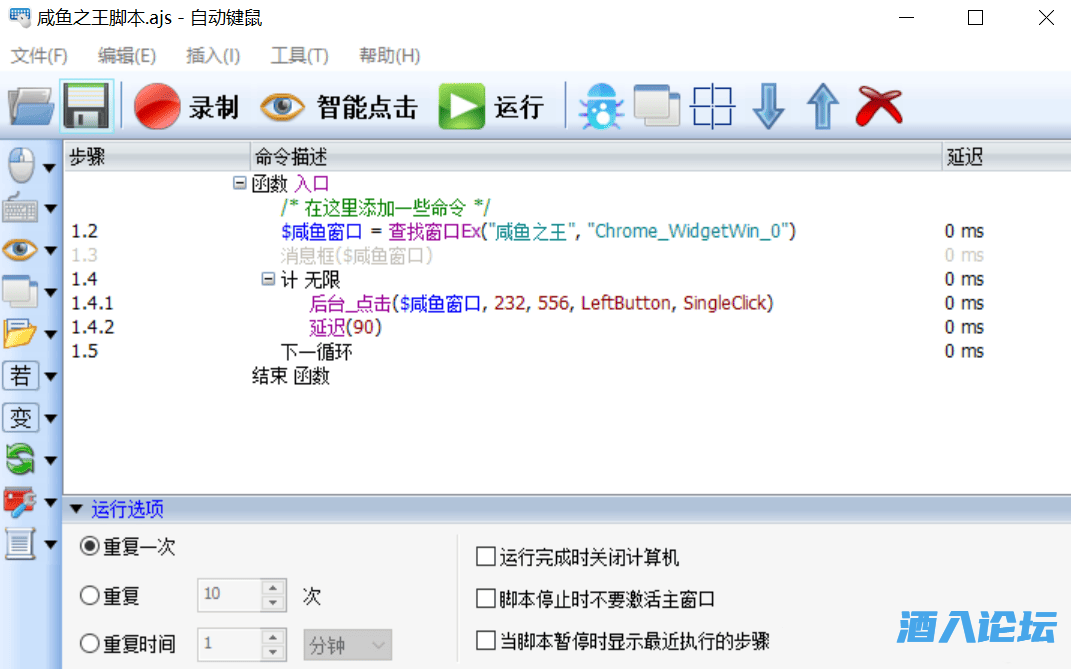Expand keyboard commands dropdown arrow
The image size is (1071, 669).
pyautogui.click(x=51, y=208)
